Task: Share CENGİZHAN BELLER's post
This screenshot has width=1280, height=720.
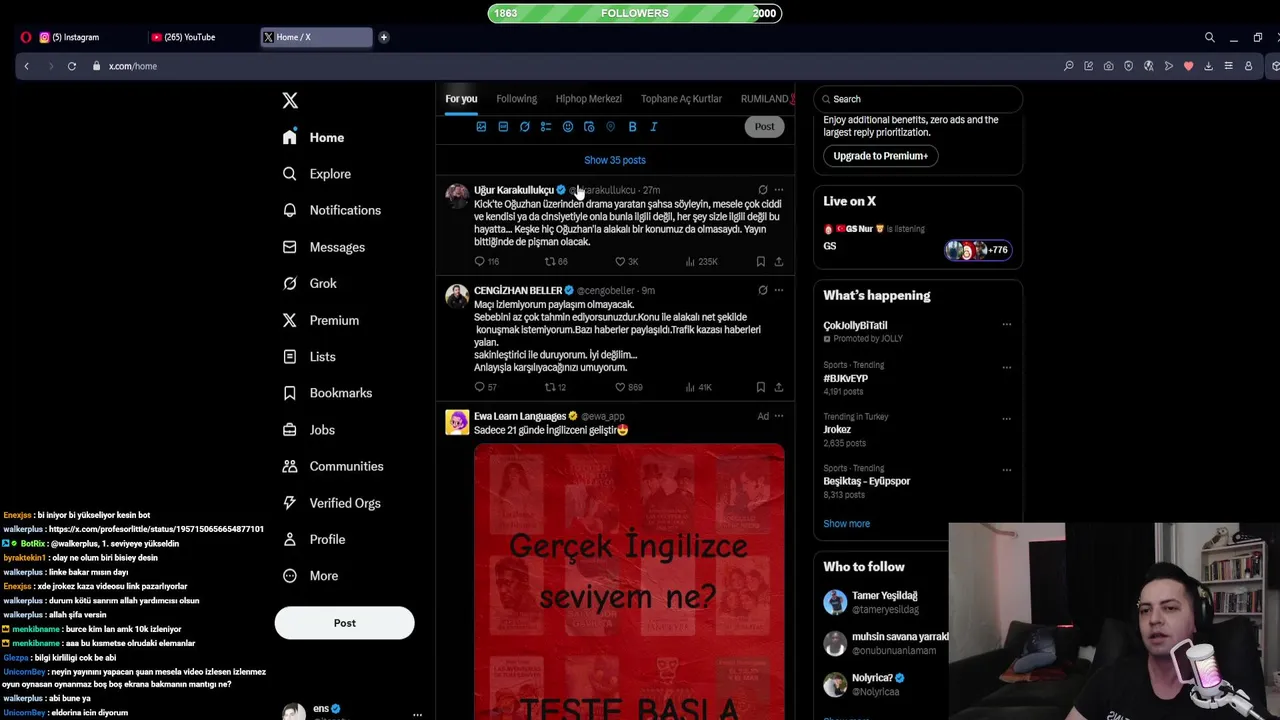Action: point(779,387)
